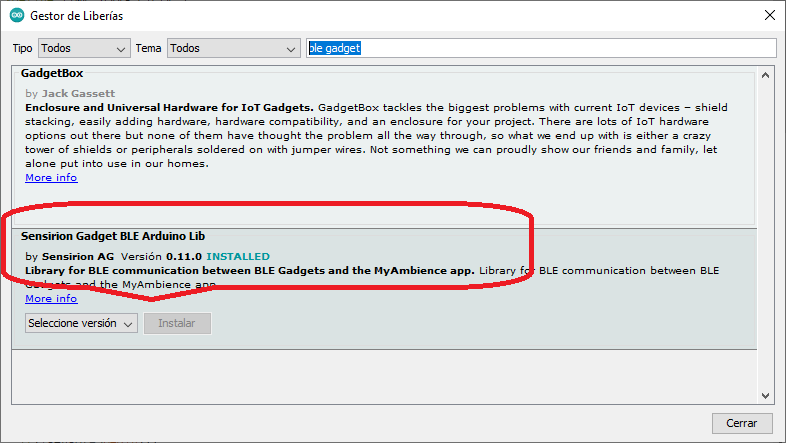Open More info link for GadgetBox

(x=51, y=178)
